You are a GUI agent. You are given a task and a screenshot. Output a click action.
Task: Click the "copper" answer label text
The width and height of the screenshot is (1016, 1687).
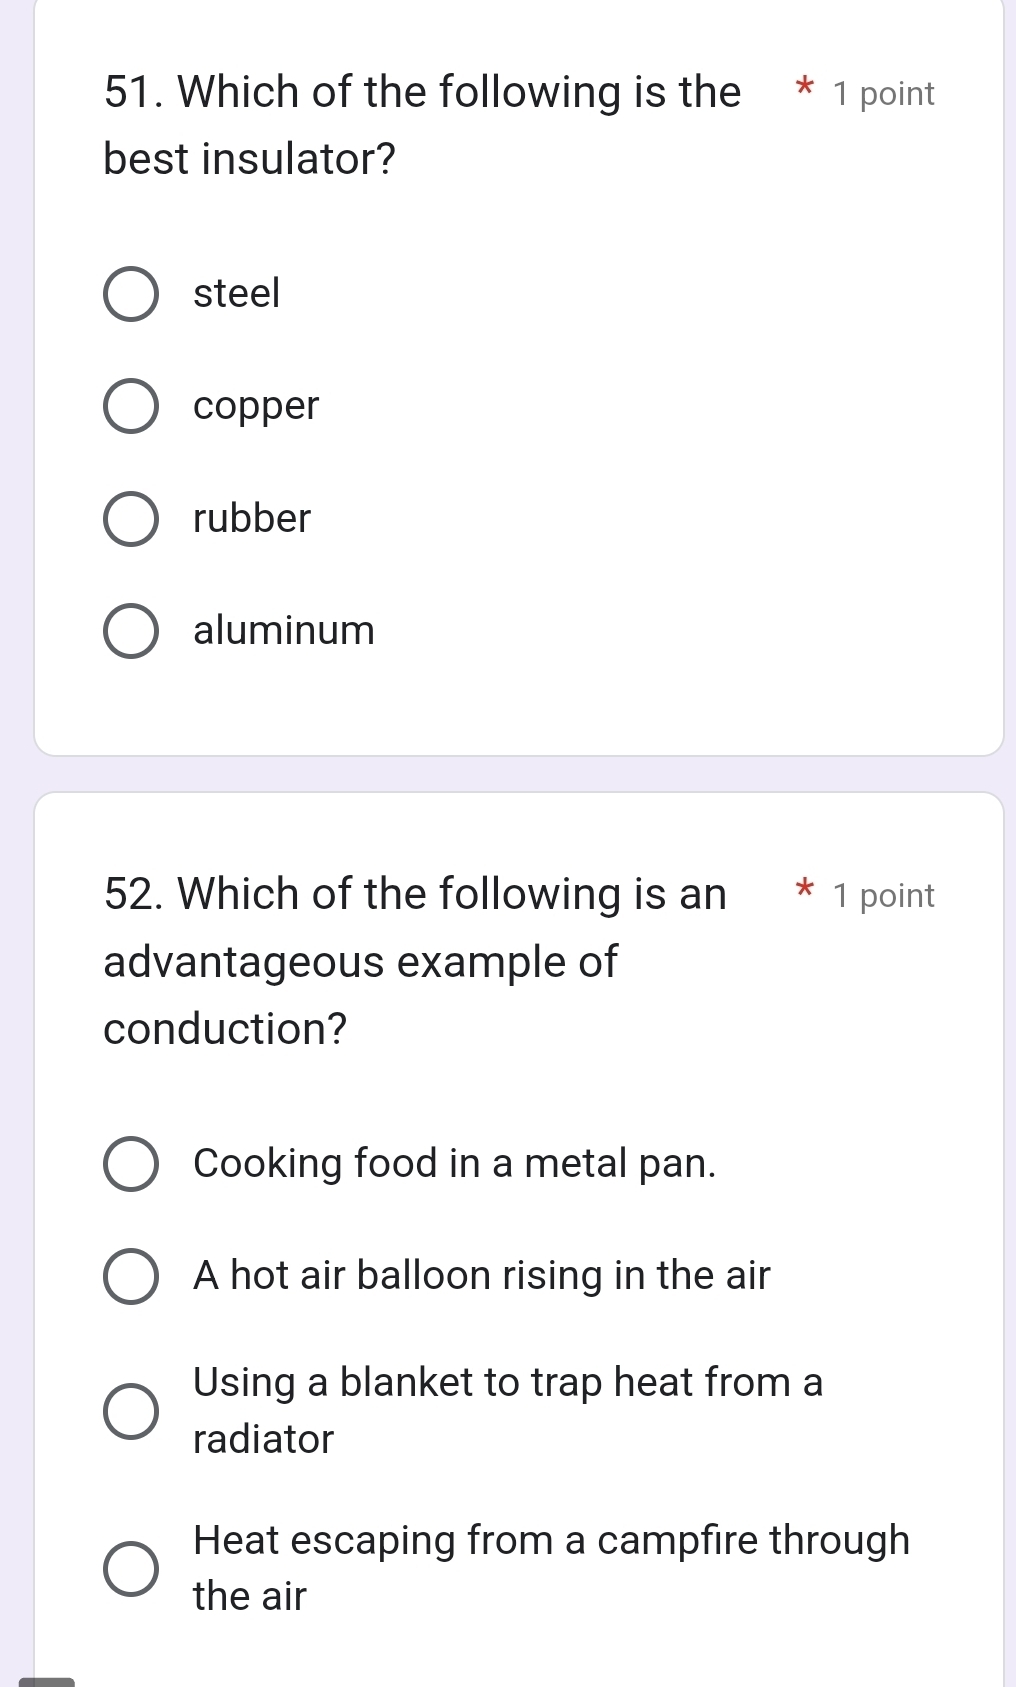point(256,406)
